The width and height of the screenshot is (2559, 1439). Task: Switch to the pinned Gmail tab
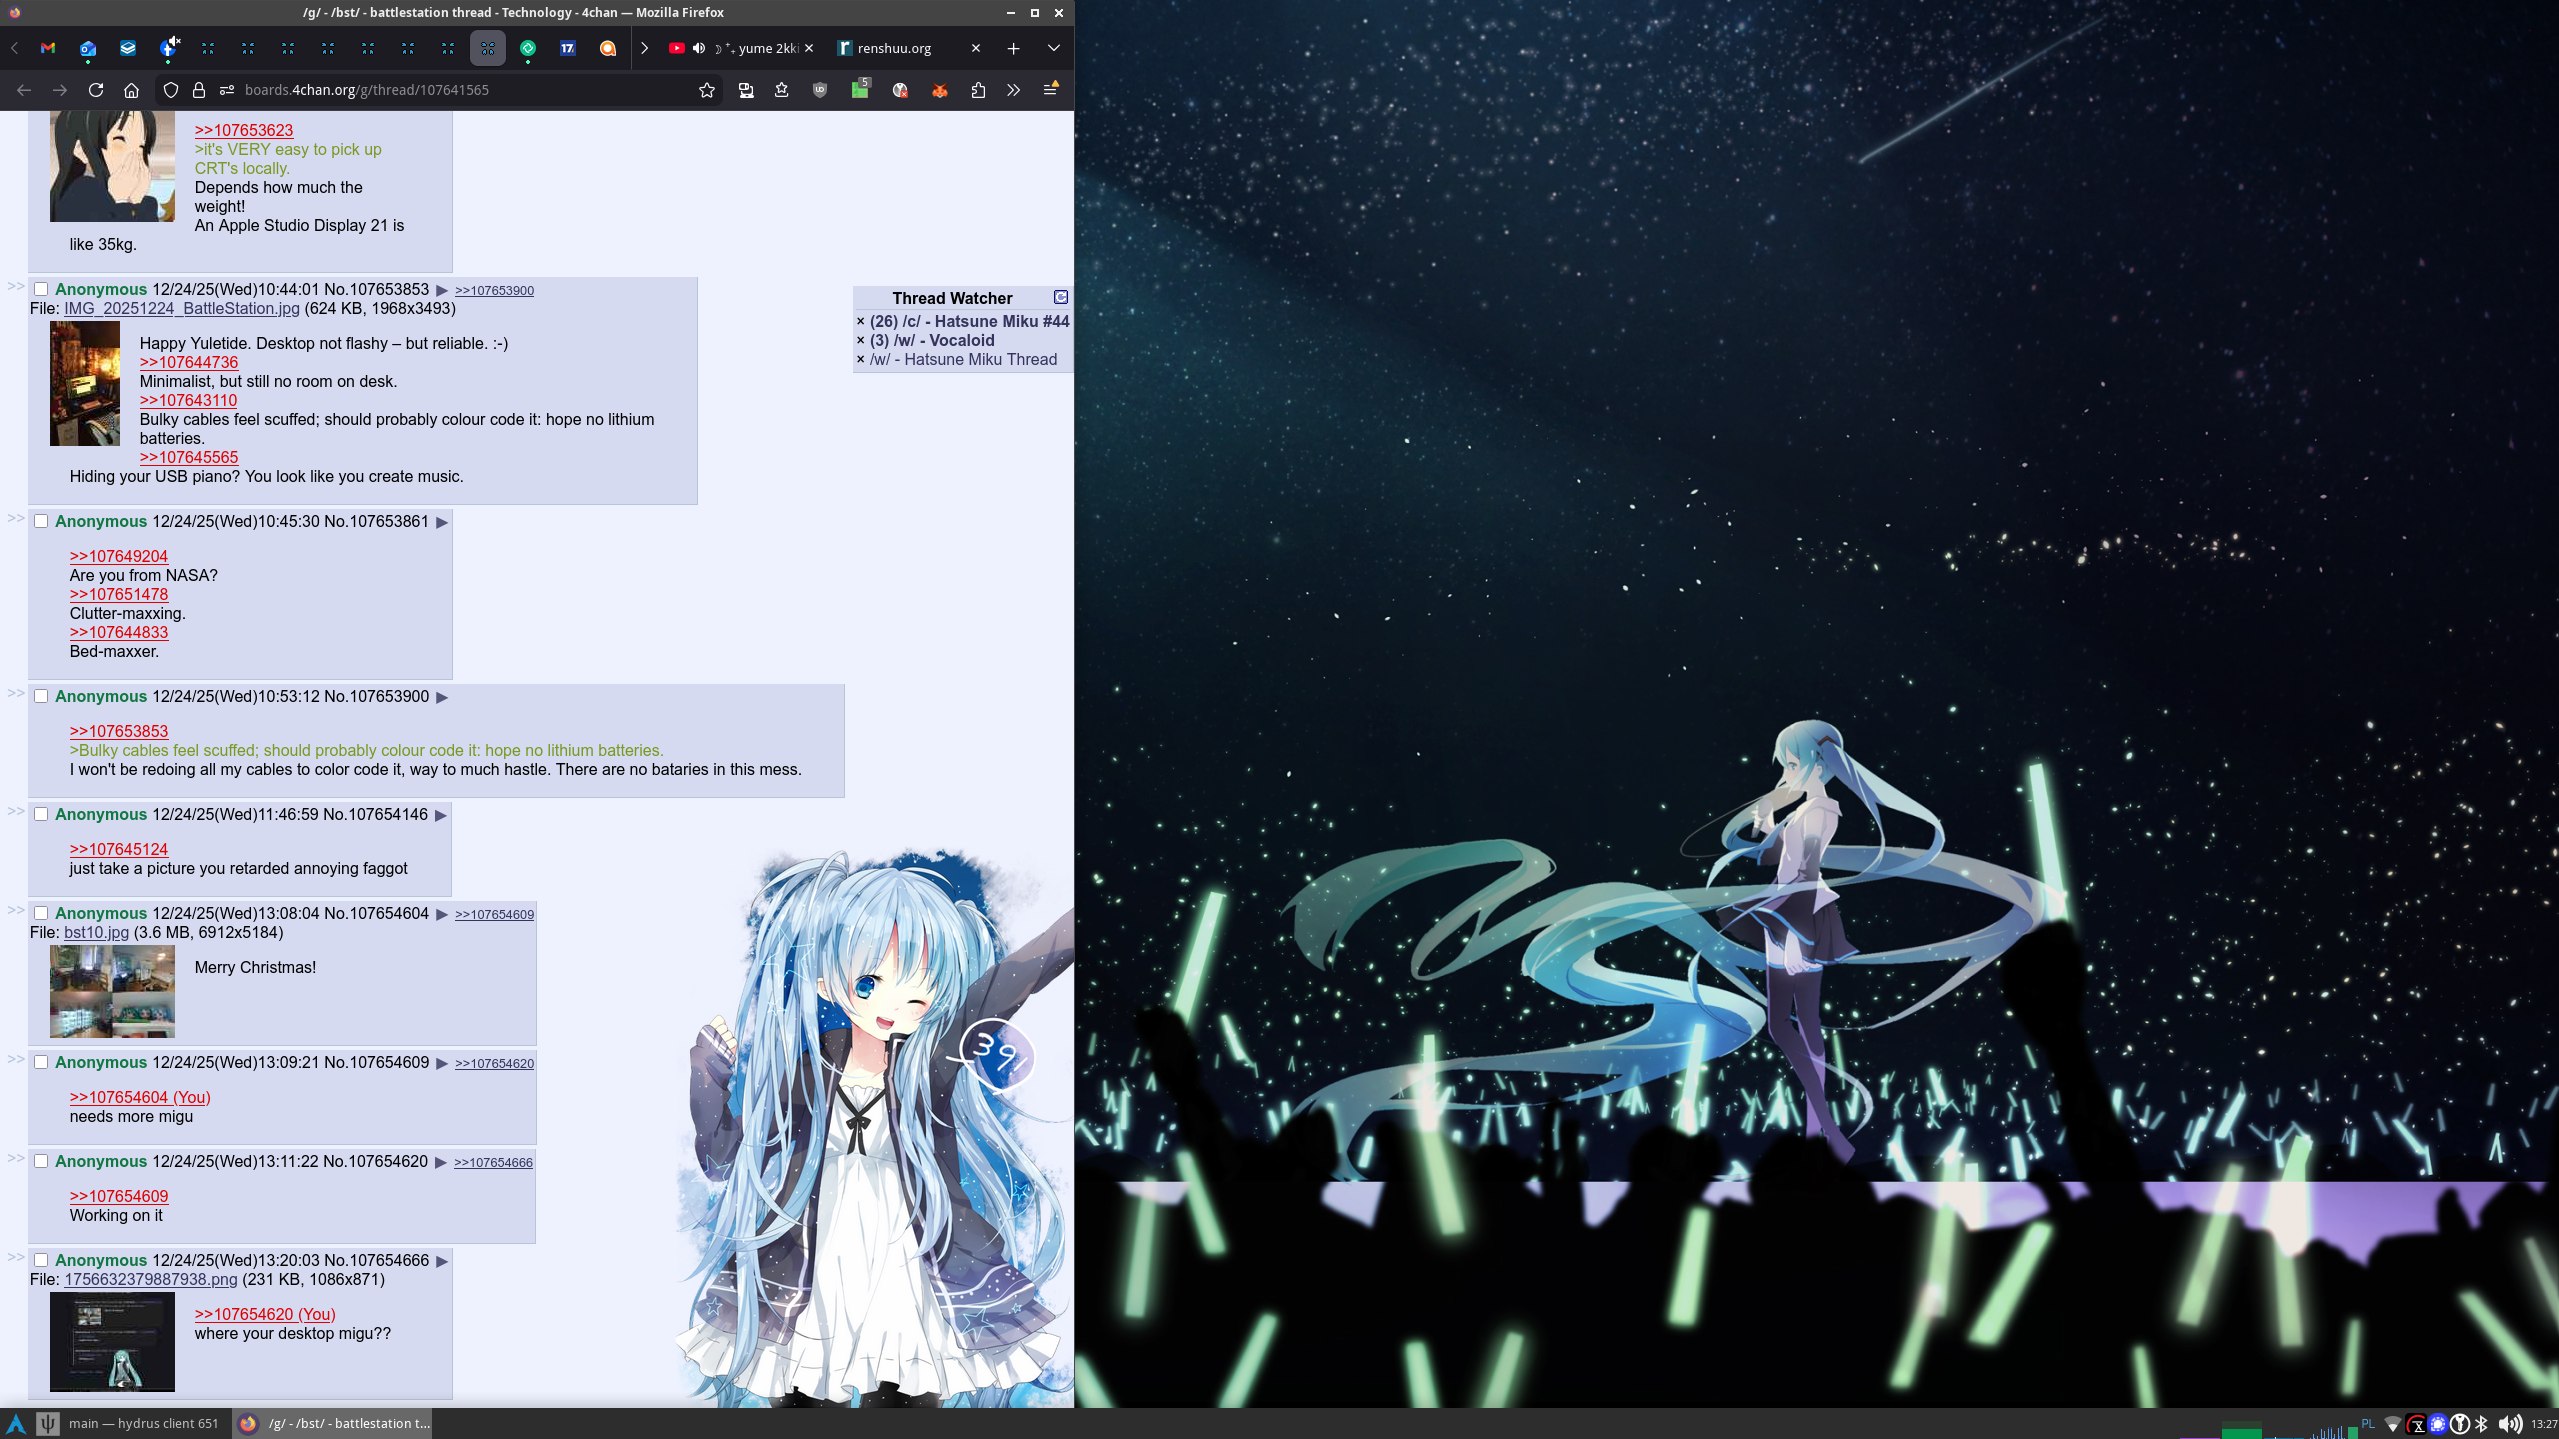pyautogui.click(x=48, y=48)
